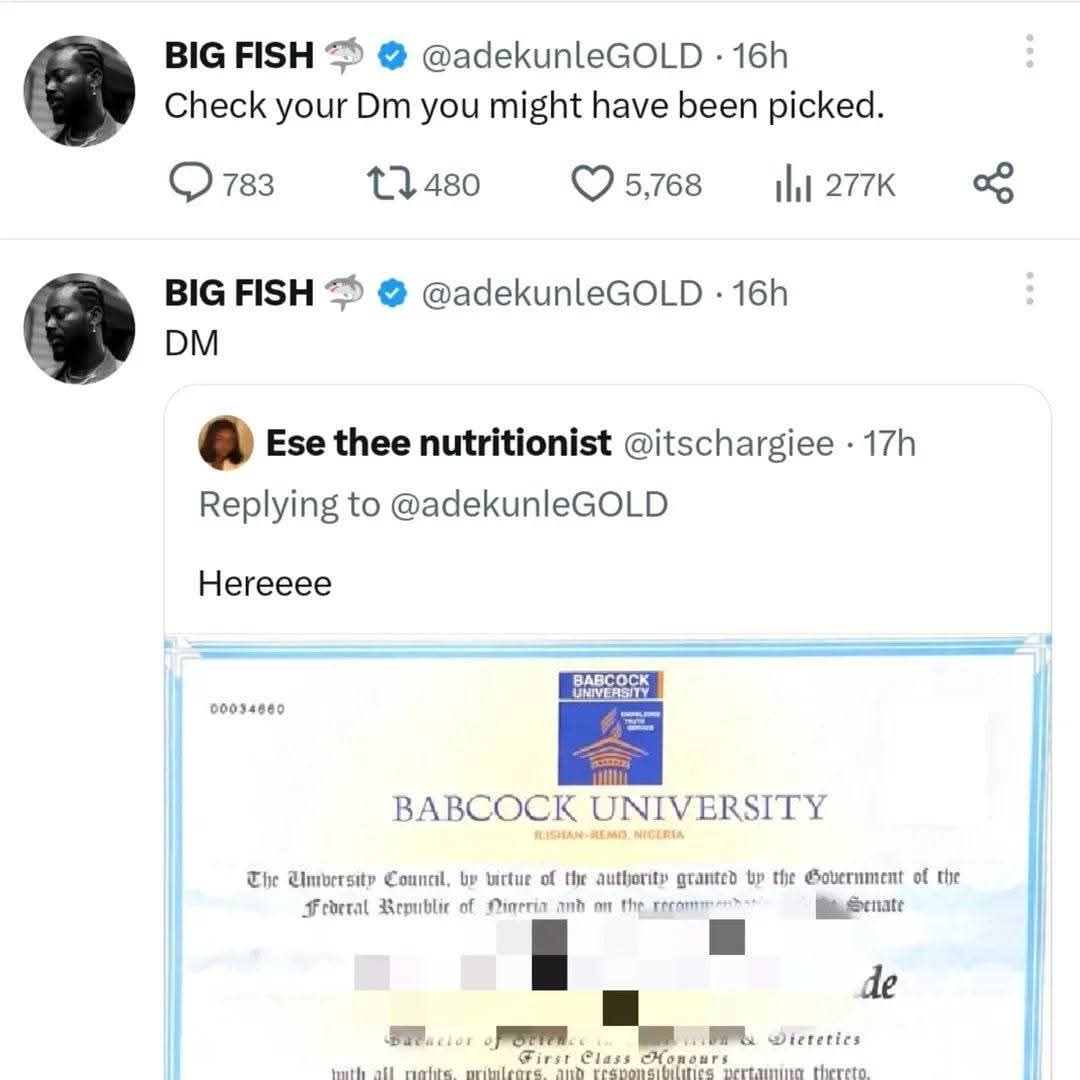Open quoted tweet text 'Hereeee'

tap(265, 583)
